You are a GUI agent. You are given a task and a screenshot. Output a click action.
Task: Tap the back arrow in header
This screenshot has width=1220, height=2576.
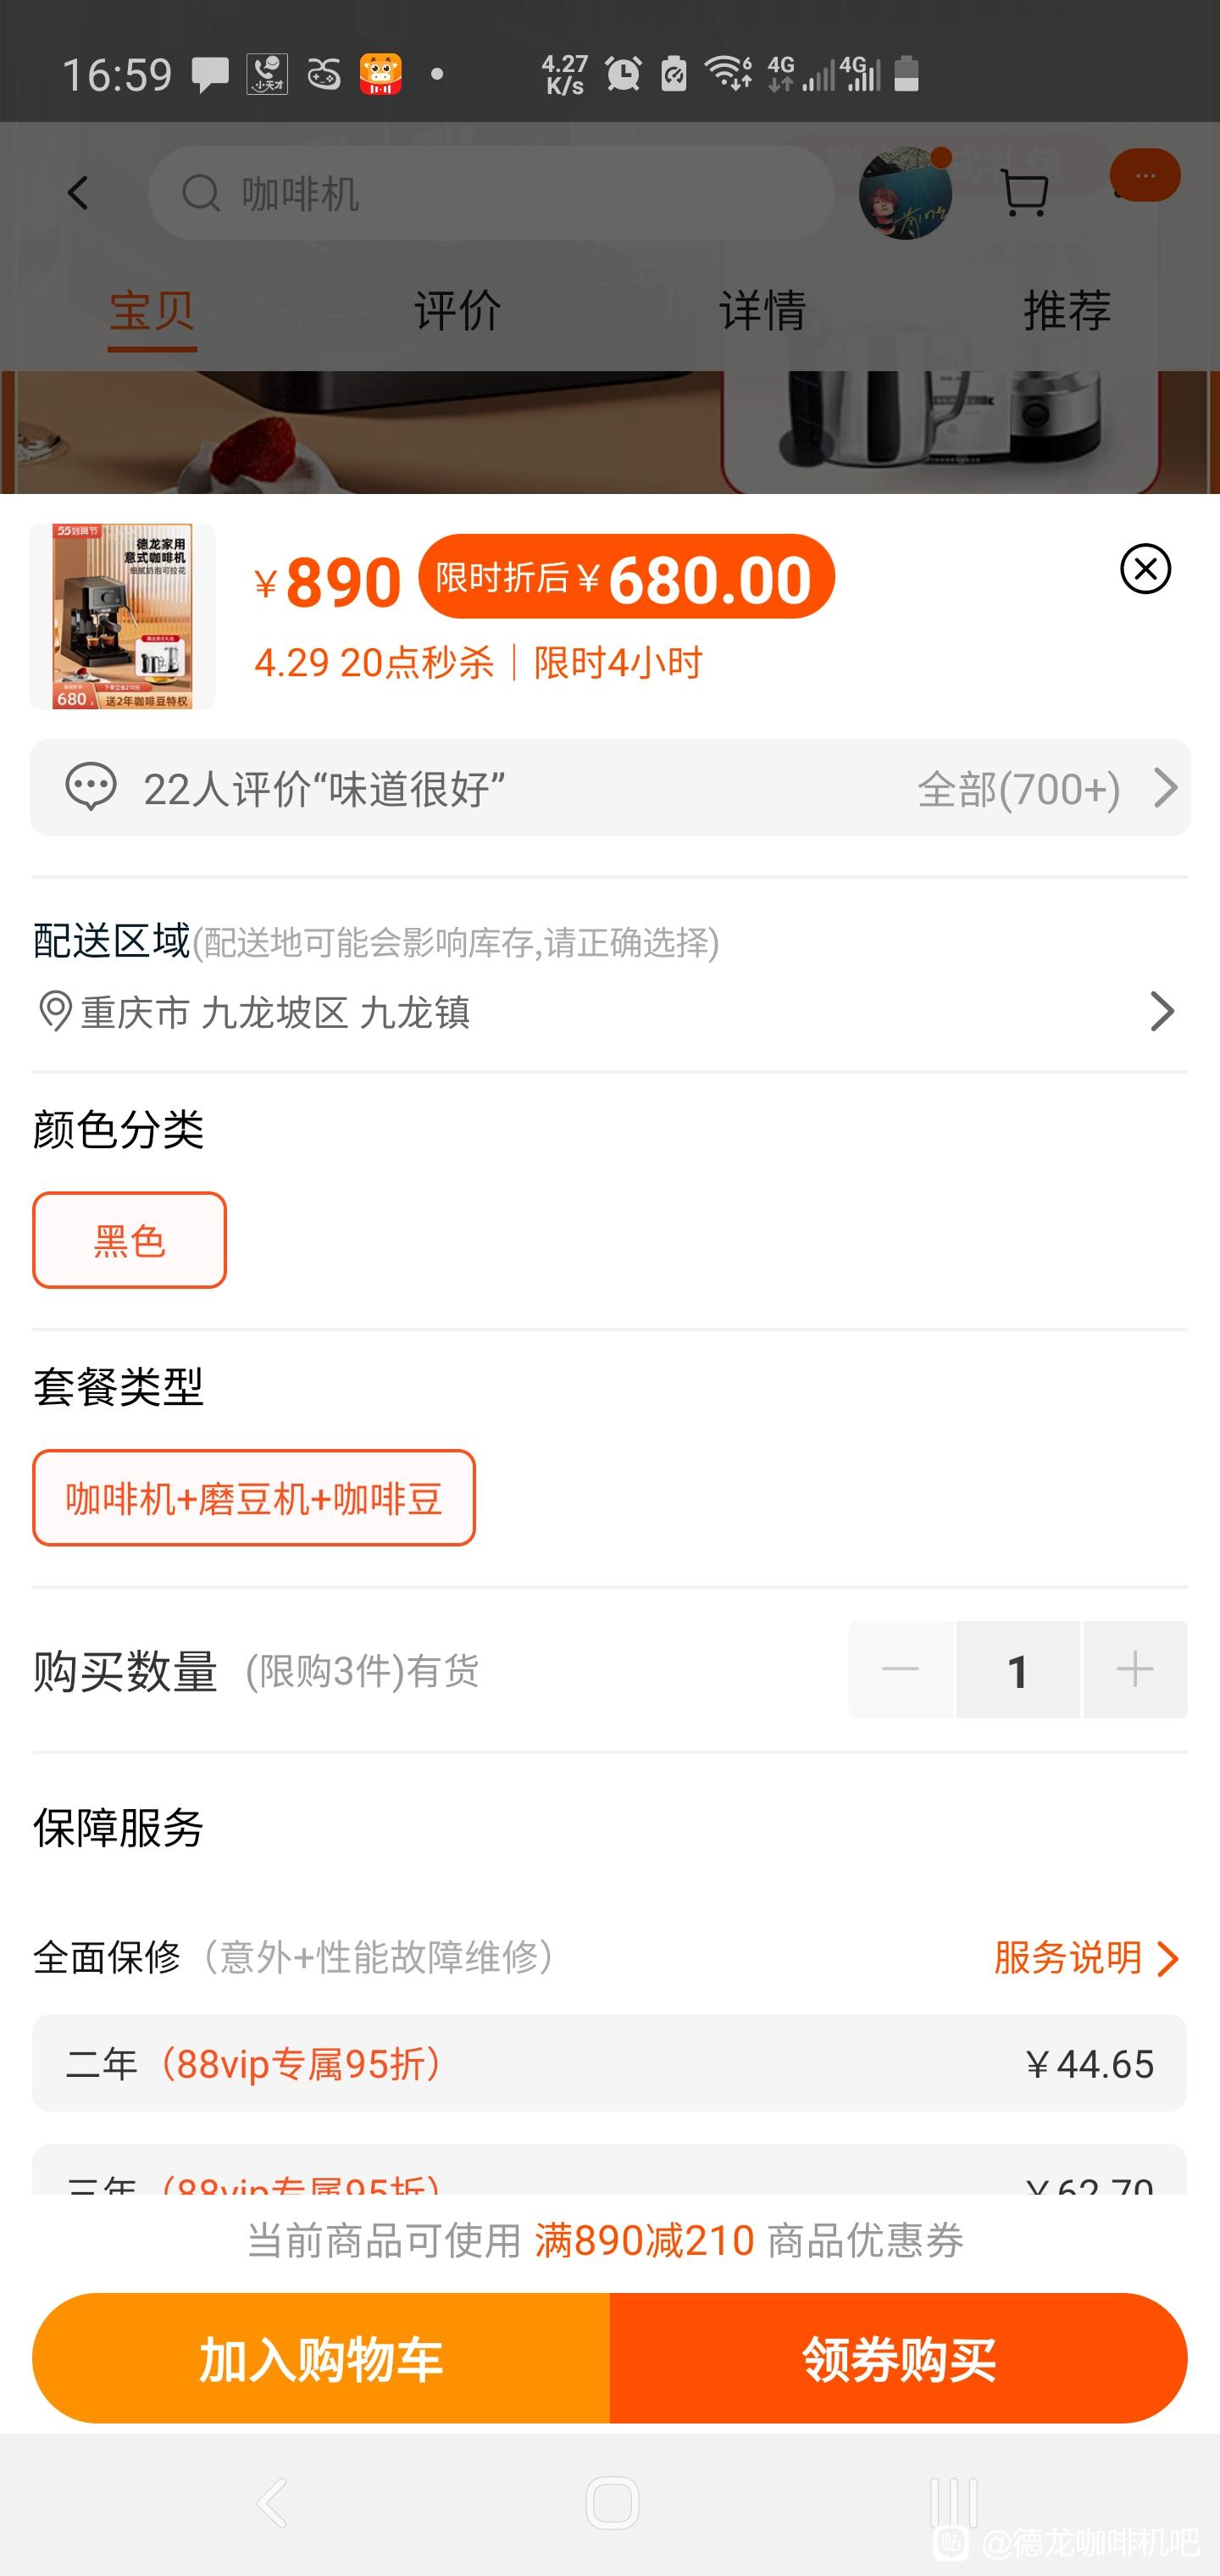click(78, 193)
